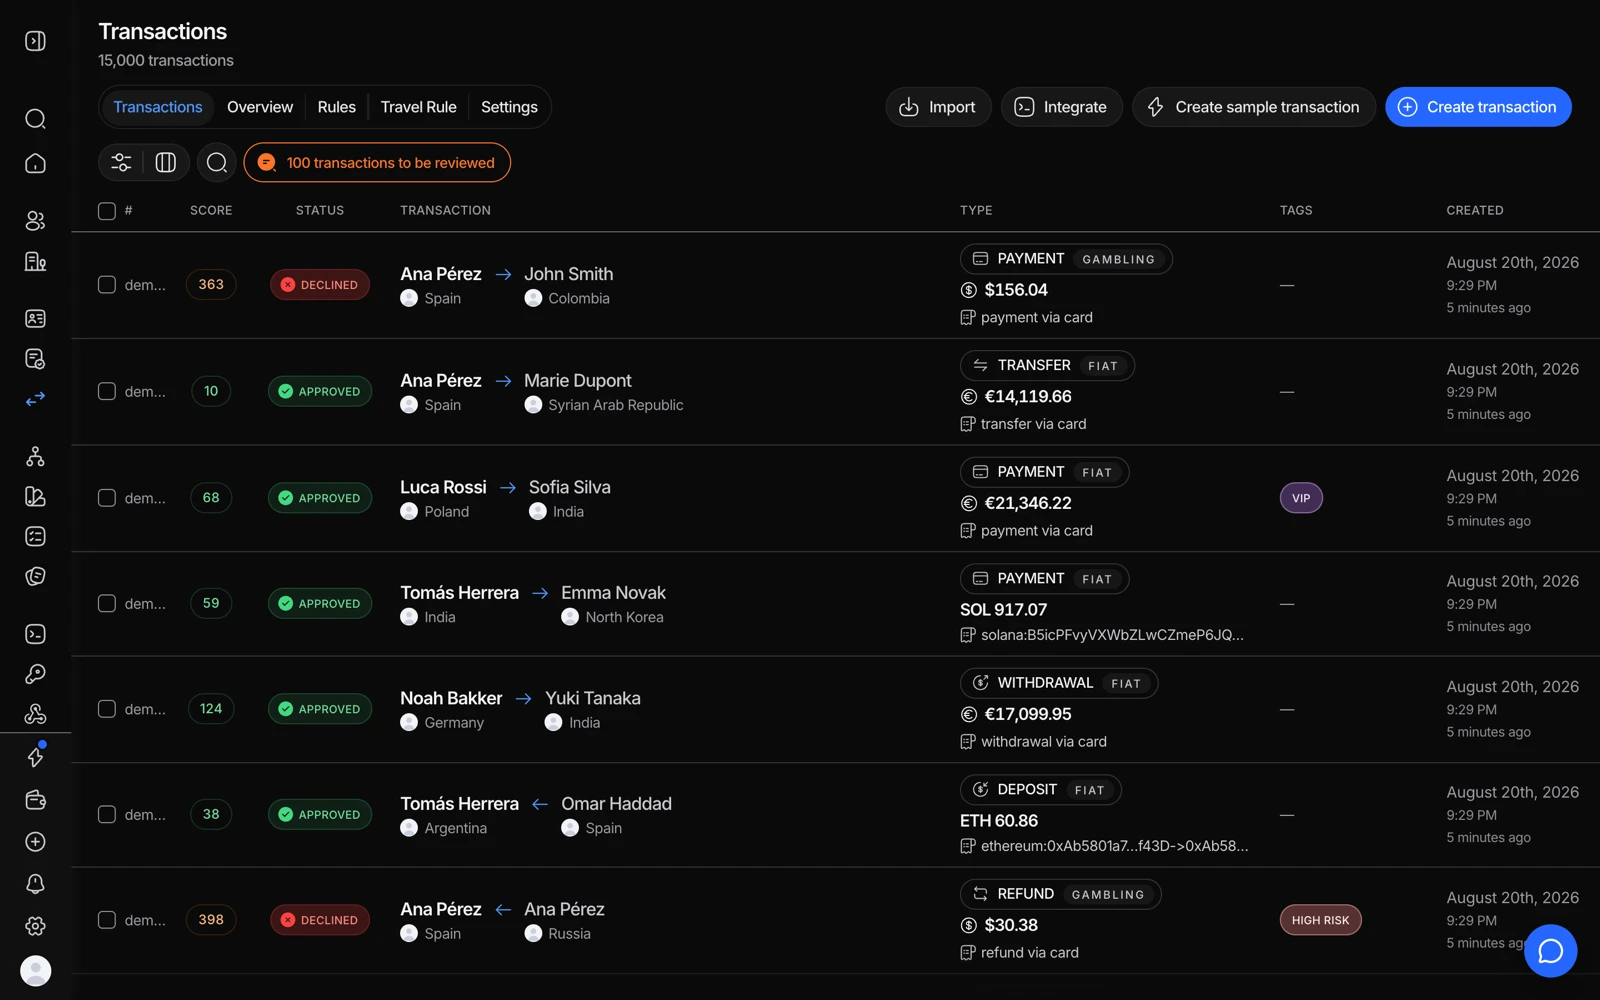Click the Integrate button
The height and width of the screenshot is (1000, 1600).
[1061, 107]
